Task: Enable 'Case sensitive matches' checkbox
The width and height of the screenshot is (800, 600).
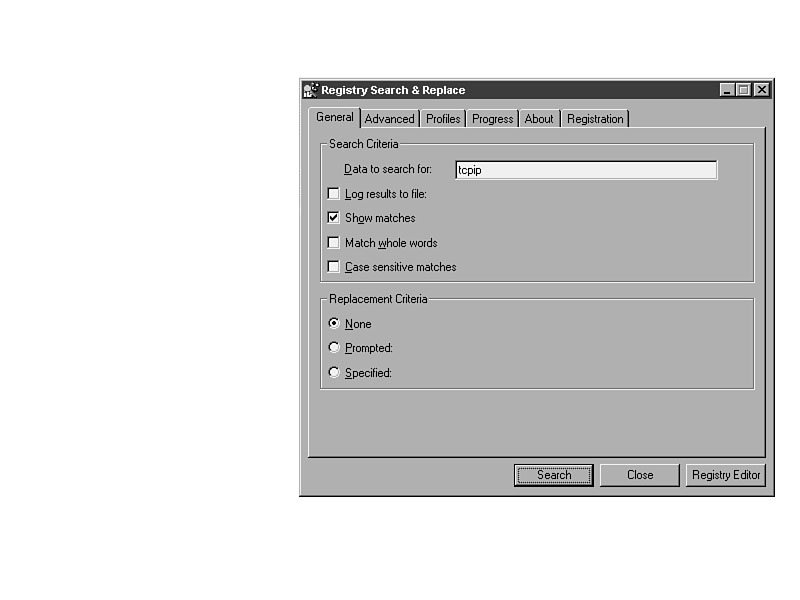Action: [x=334, y=267]
